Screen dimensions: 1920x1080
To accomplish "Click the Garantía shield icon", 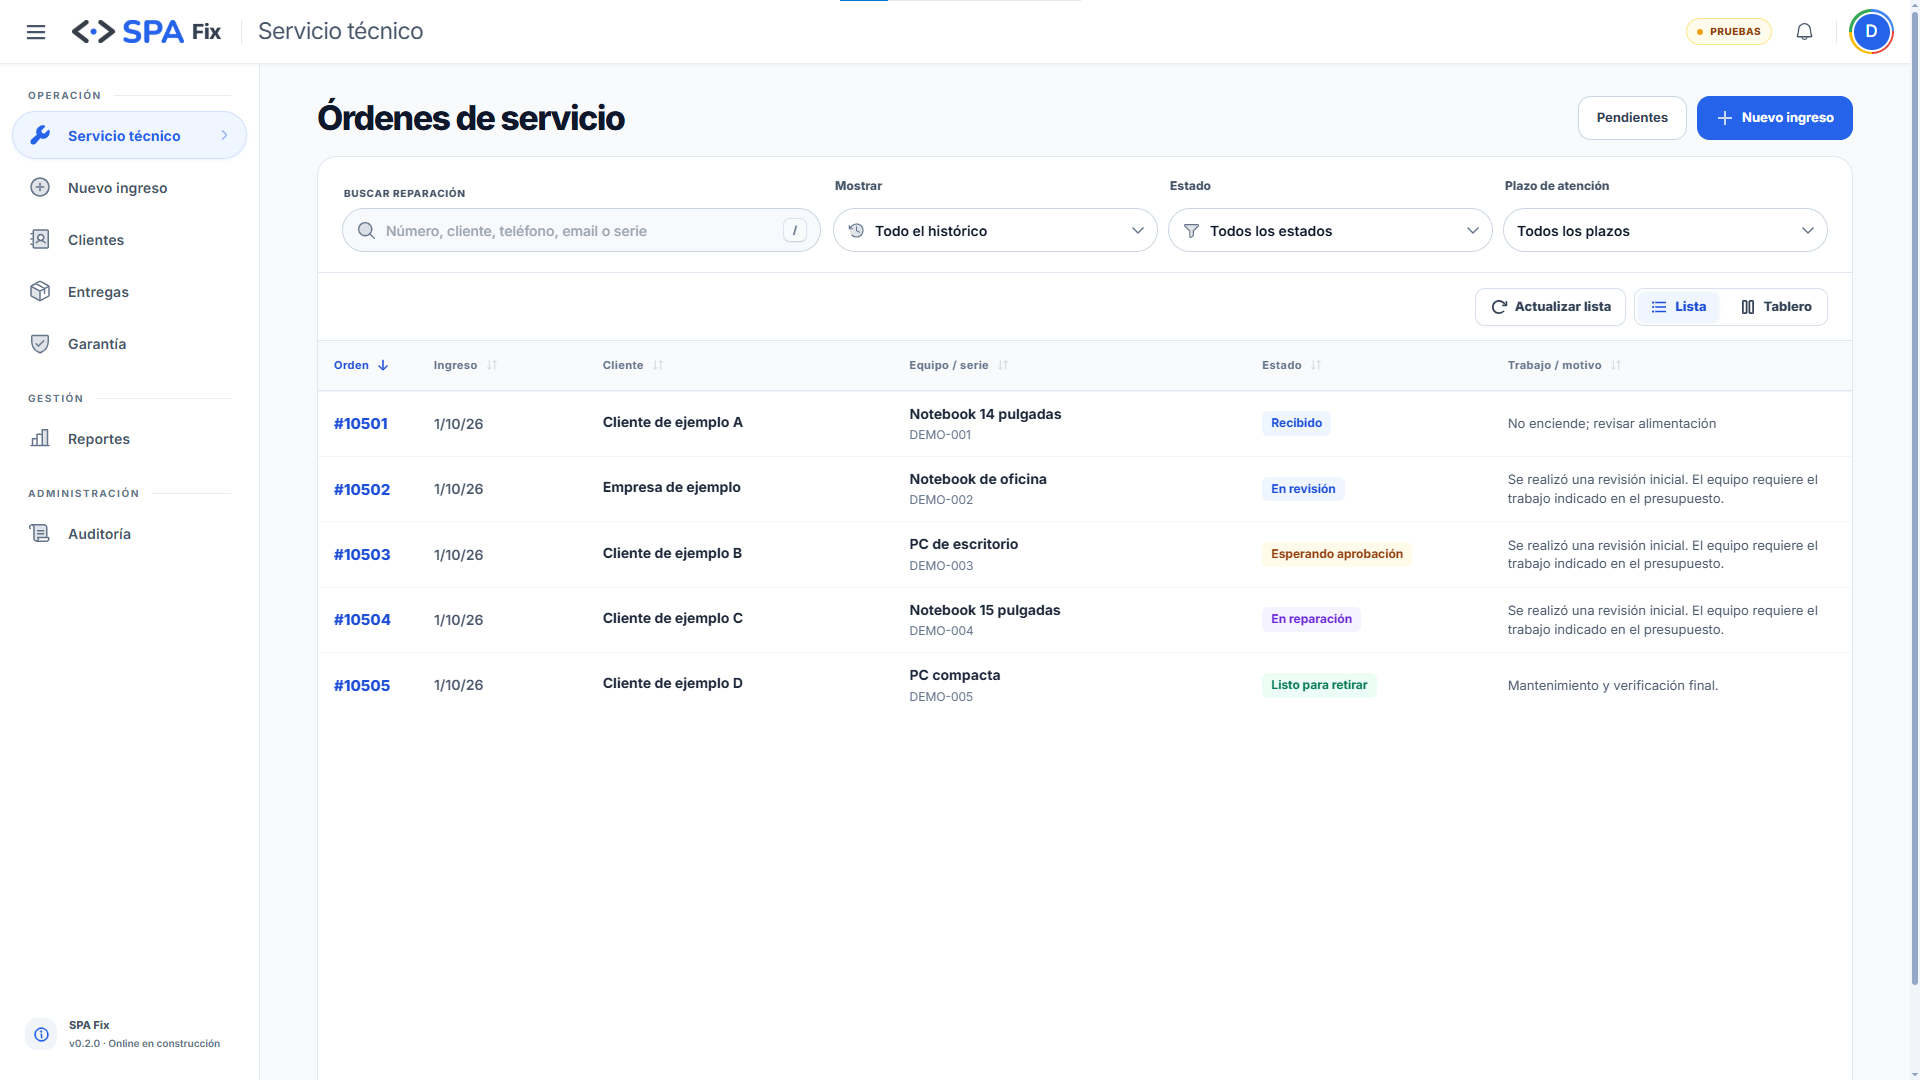I will (40, 343).
